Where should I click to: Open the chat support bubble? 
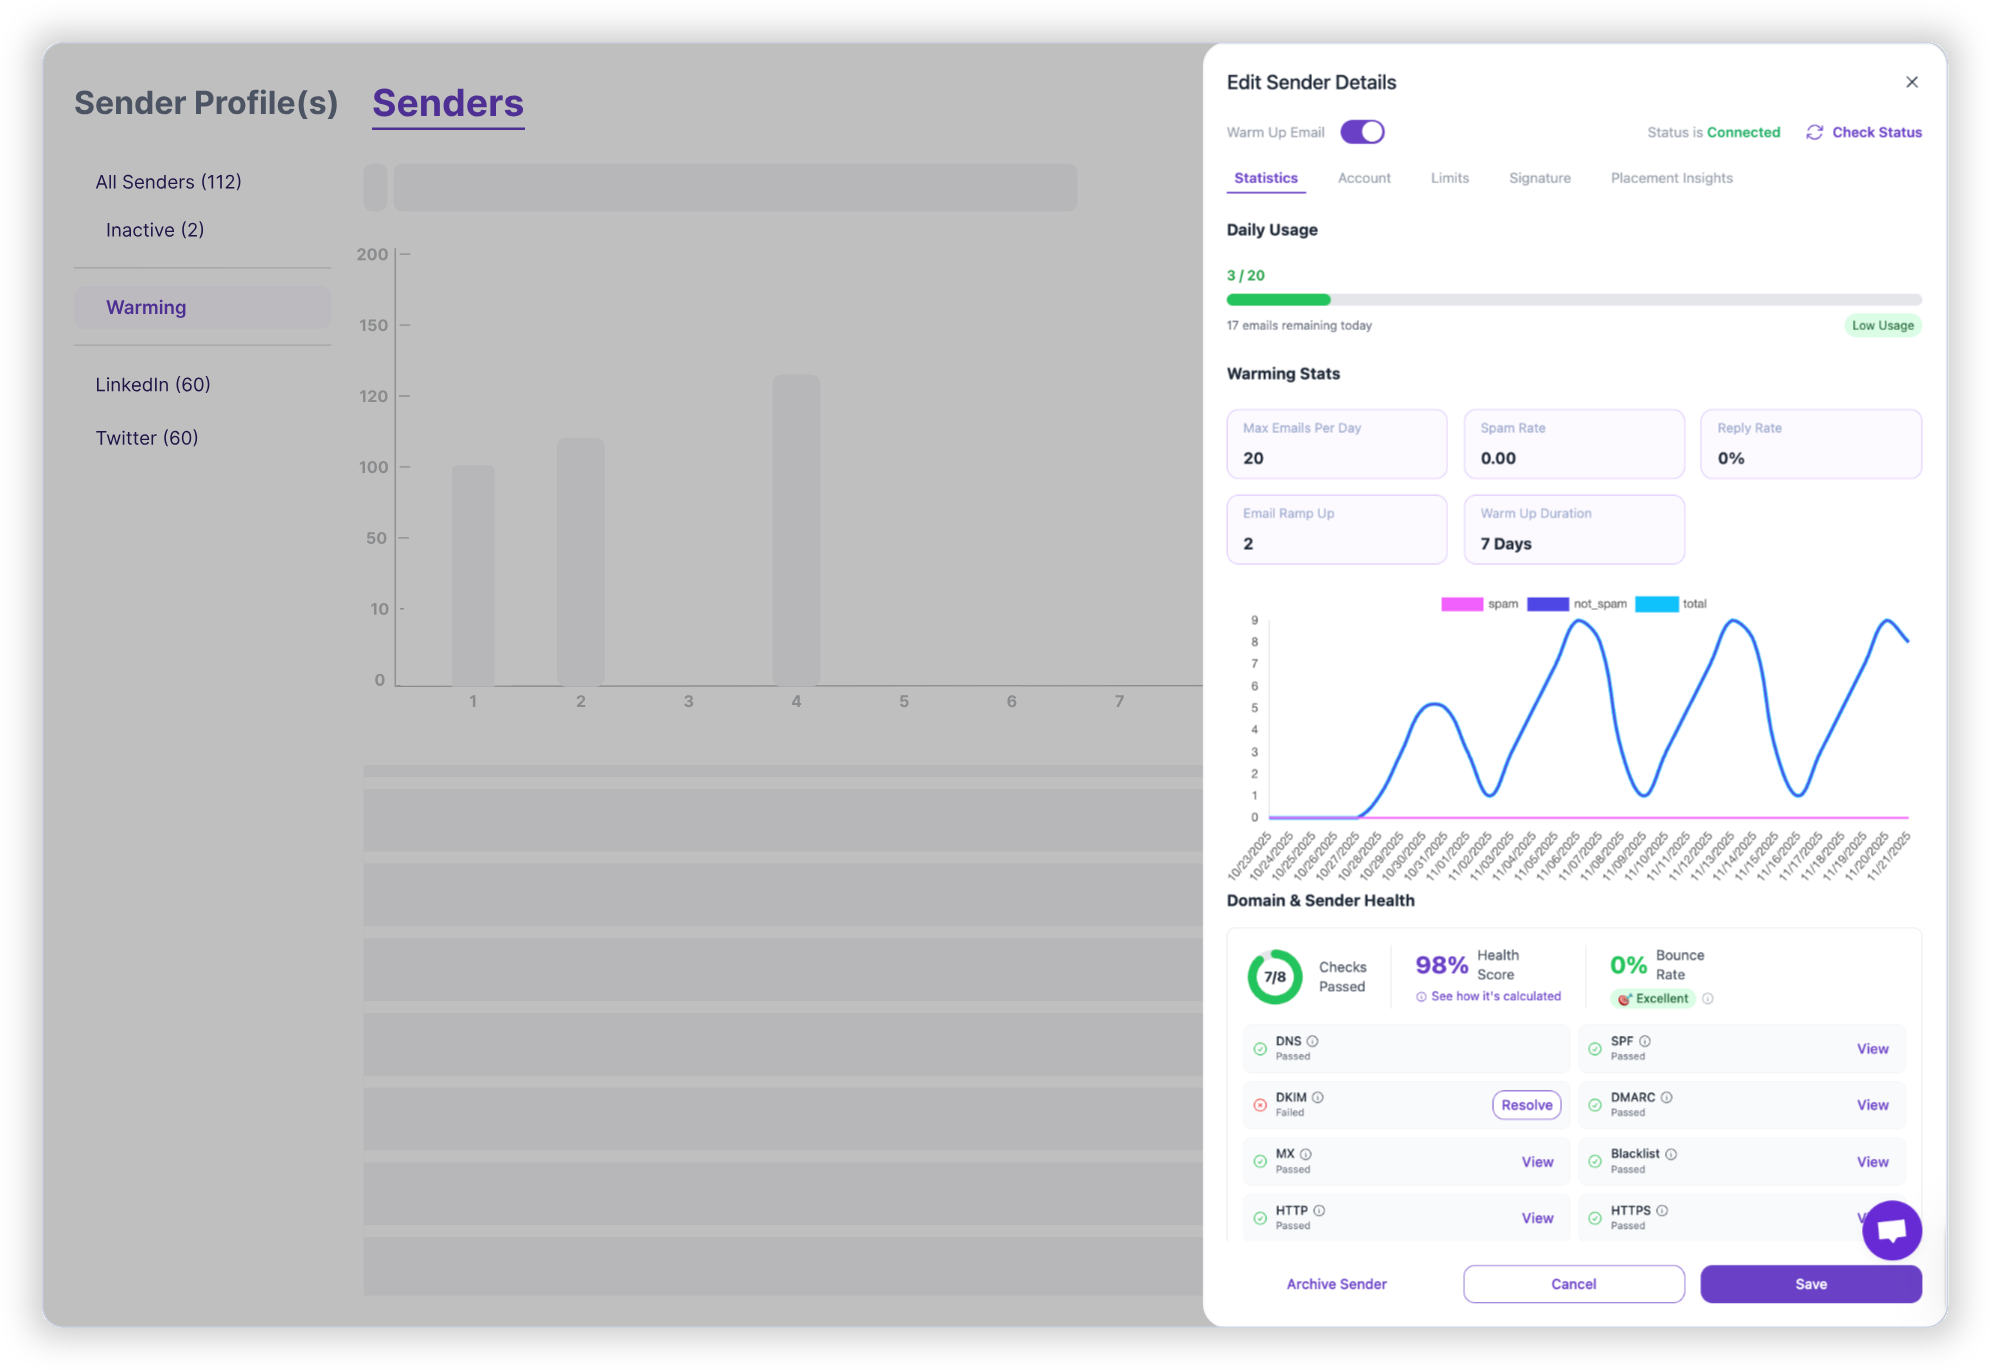(x=1893, y=1231)
